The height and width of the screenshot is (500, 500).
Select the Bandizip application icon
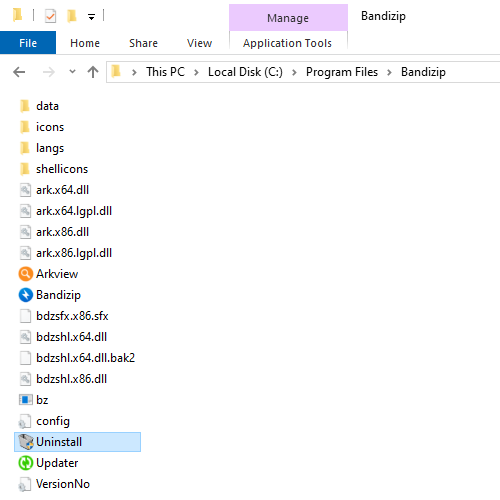pos(25,295)
